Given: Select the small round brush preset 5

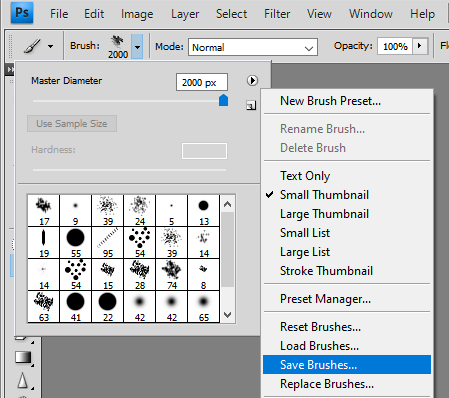Looking at the screenshot, I should 172,211.
